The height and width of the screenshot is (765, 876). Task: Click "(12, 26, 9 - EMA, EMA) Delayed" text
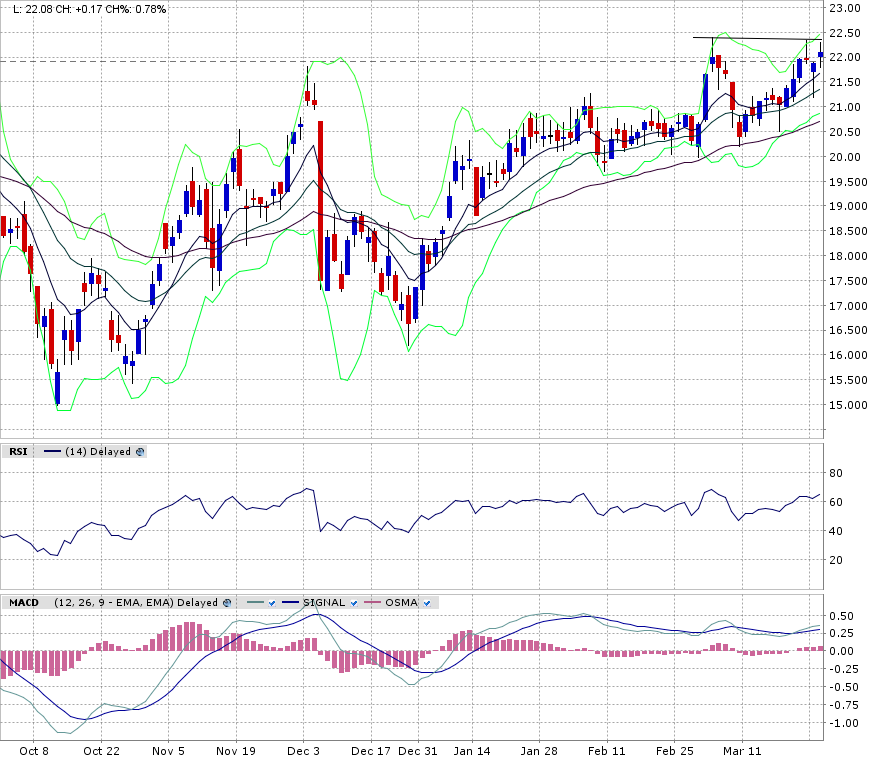click(136, 602)
